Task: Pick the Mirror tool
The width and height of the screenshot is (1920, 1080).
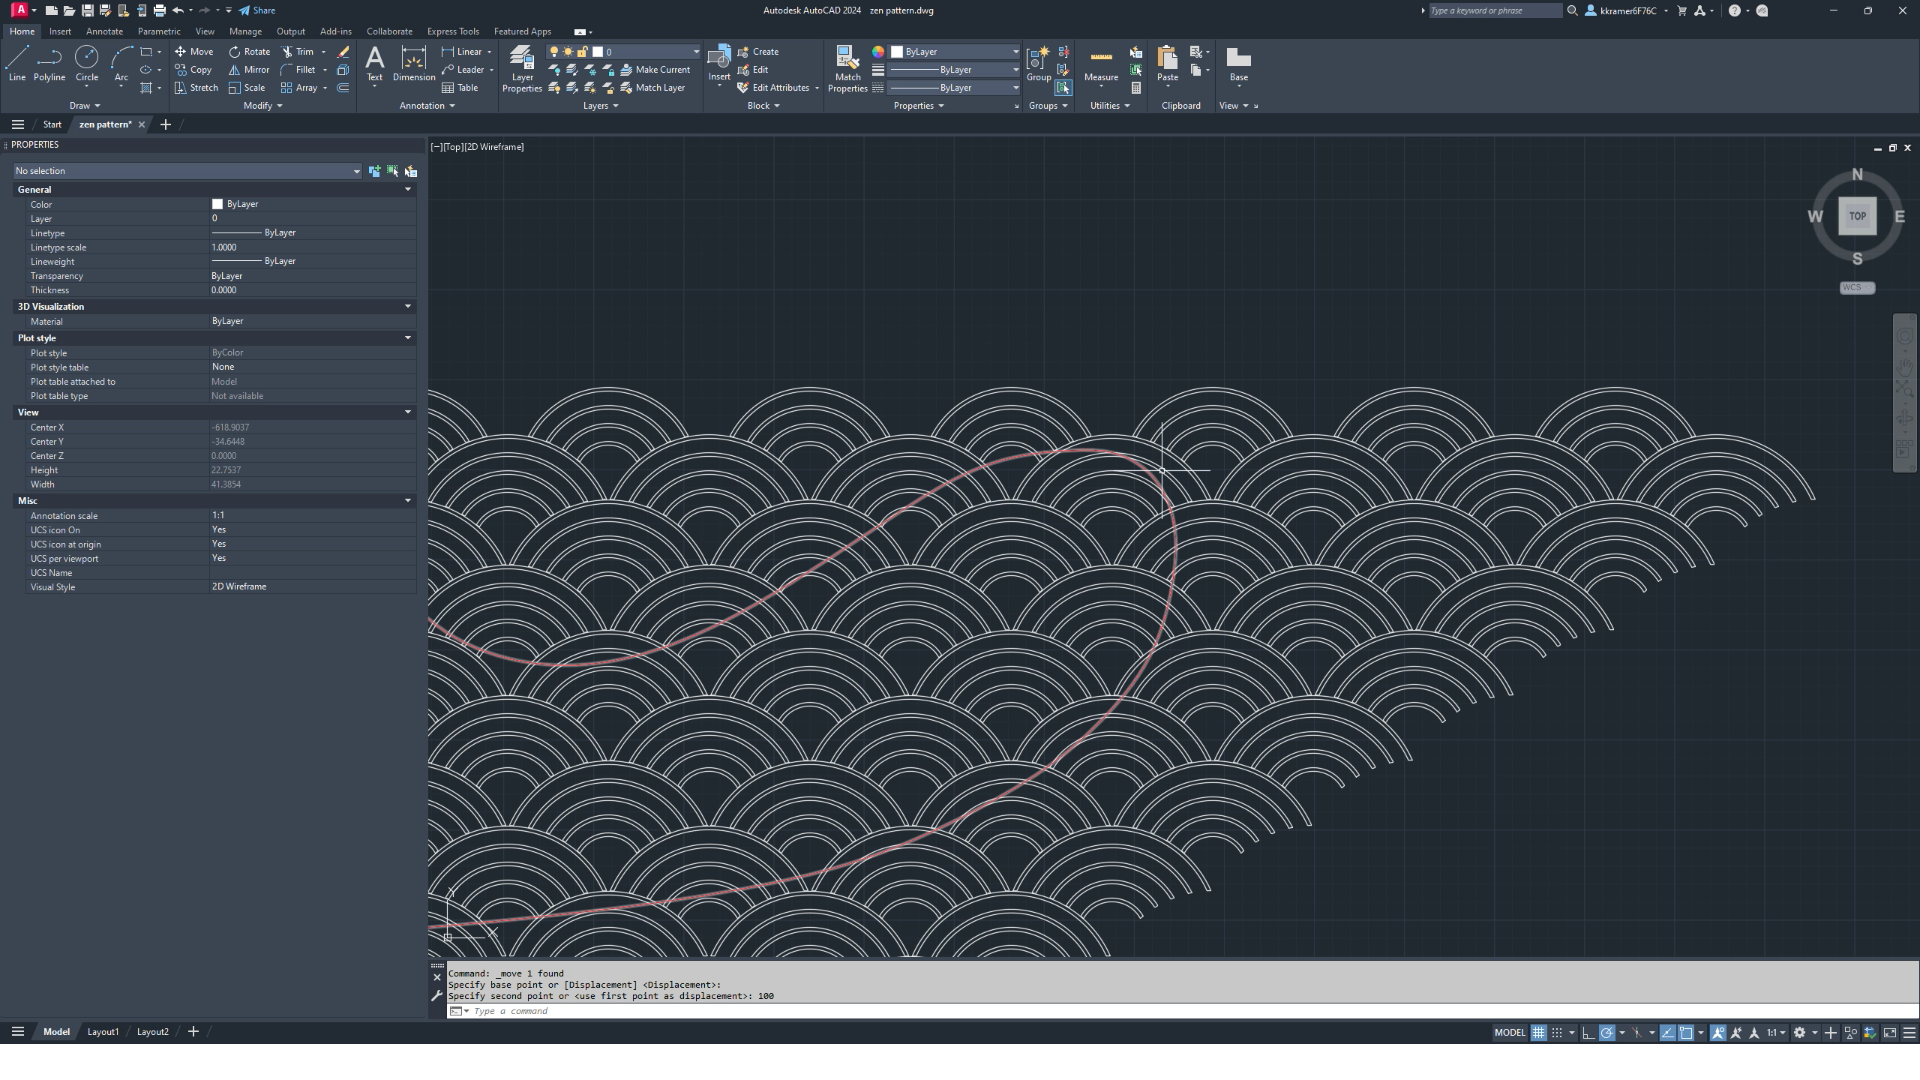Action: click(249, 69)
